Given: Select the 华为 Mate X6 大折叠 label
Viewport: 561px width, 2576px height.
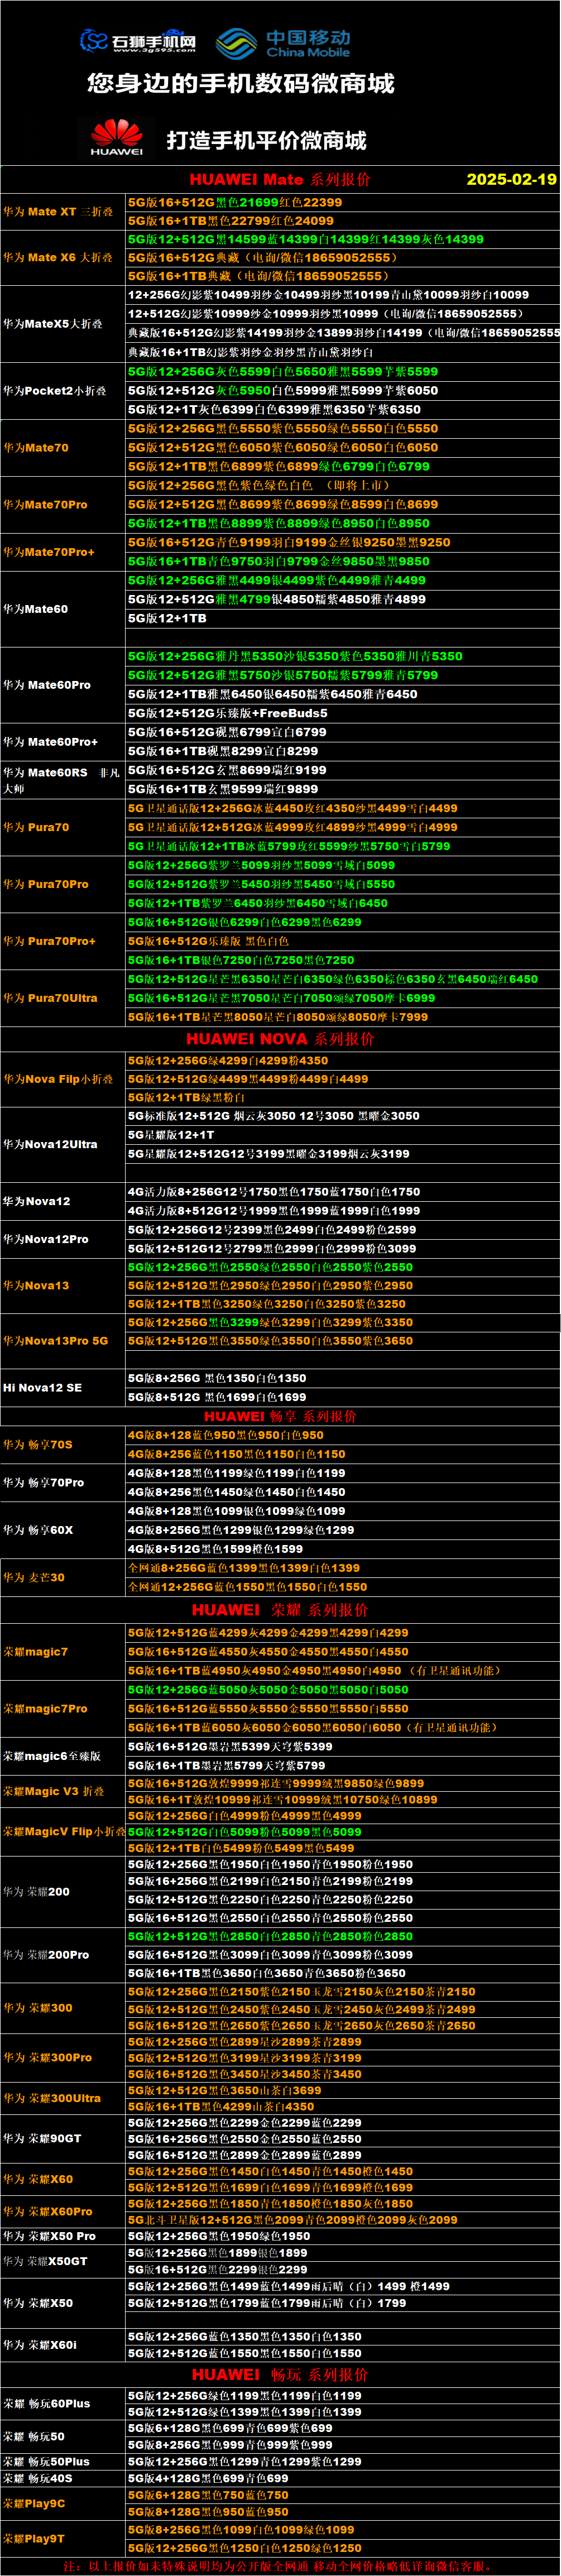Looking at the screenshot, I should click(58, 257).
